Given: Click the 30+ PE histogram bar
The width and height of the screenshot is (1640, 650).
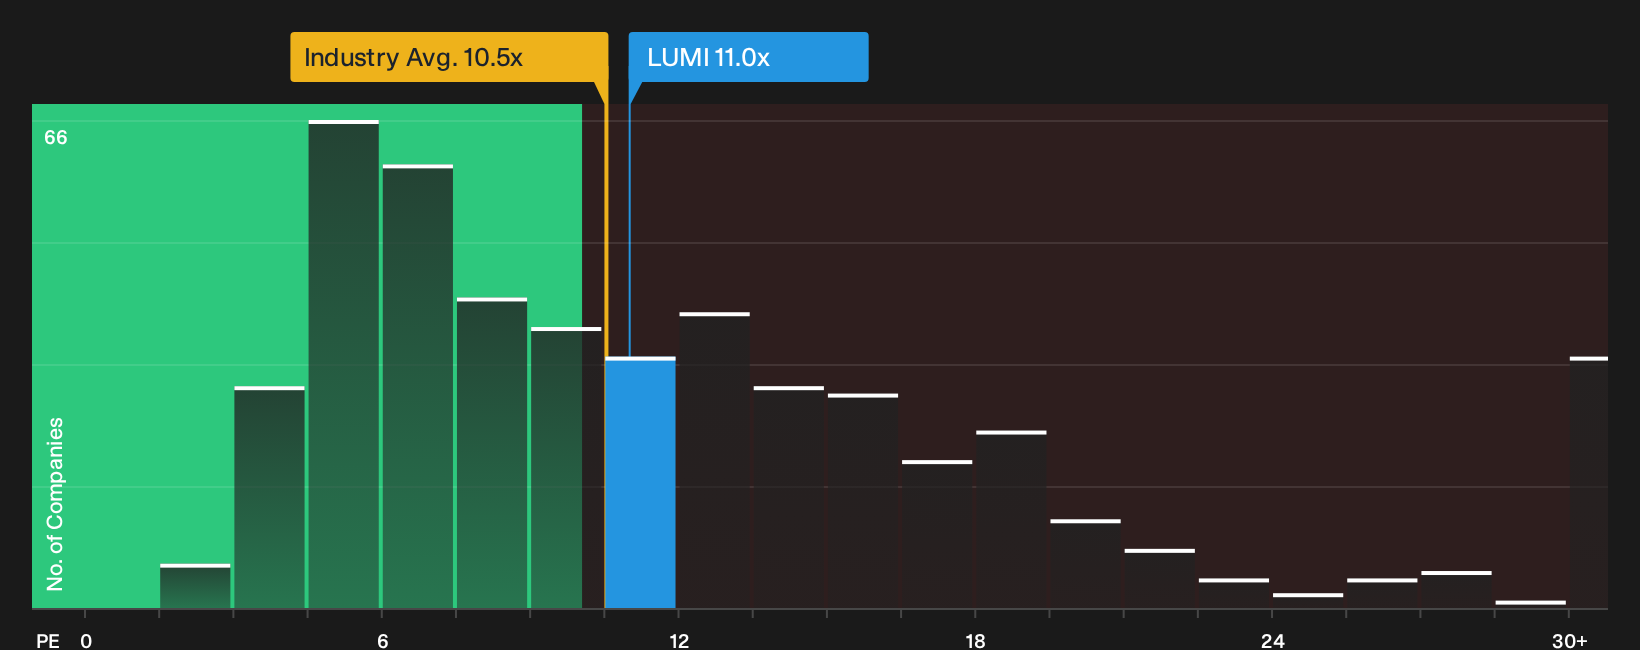Looking at the screenshot, I should (x=1588, y=483).
